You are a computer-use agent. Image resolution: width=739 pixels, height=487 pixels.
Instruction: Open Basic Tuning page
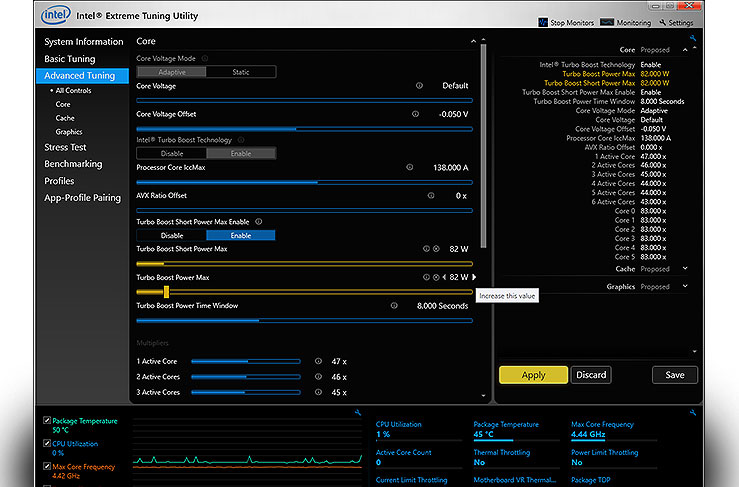point(70,58)
